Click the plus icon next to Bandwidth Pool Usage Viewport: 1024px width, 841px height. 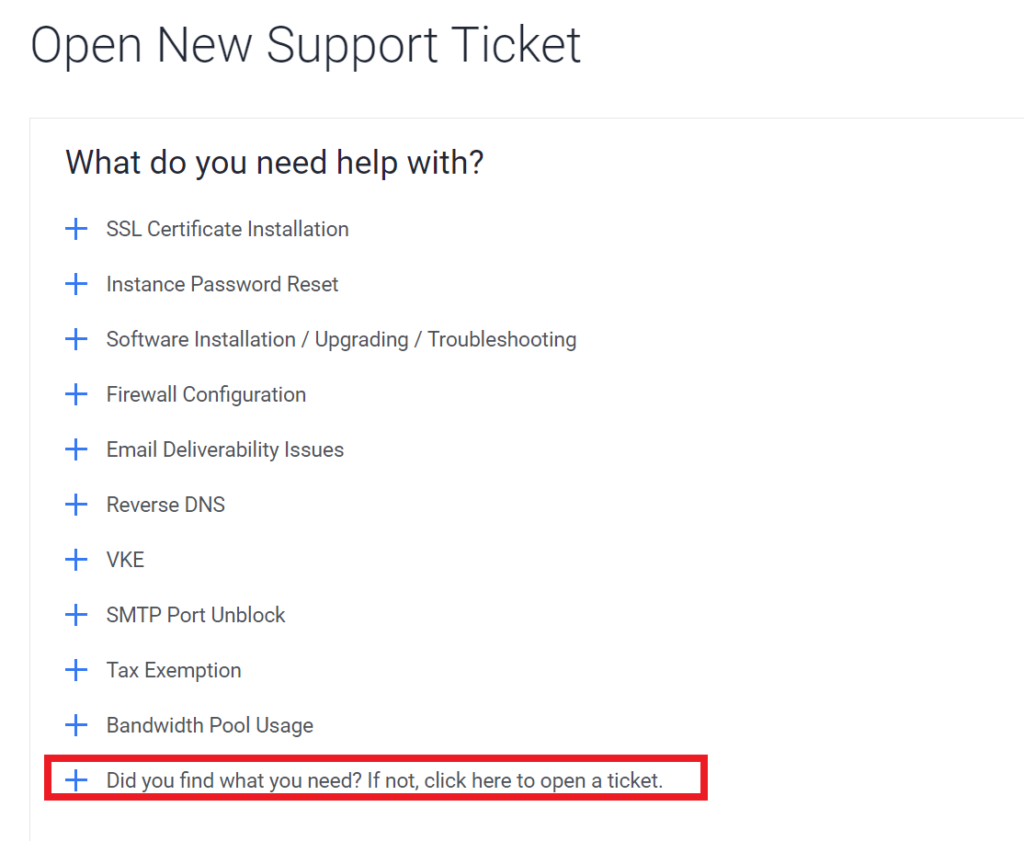(x=77, y=725)
